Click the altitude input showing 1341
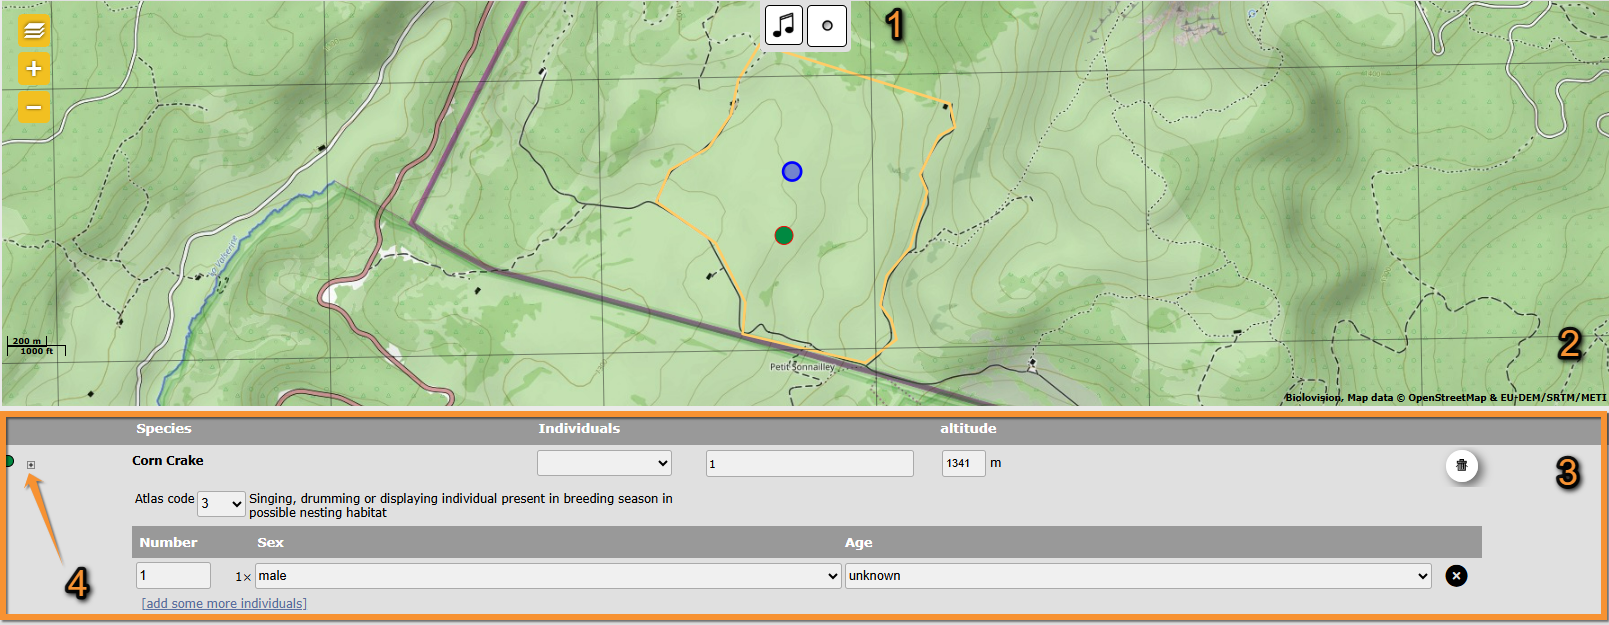 pyautogui.click(x=963, y=463)
